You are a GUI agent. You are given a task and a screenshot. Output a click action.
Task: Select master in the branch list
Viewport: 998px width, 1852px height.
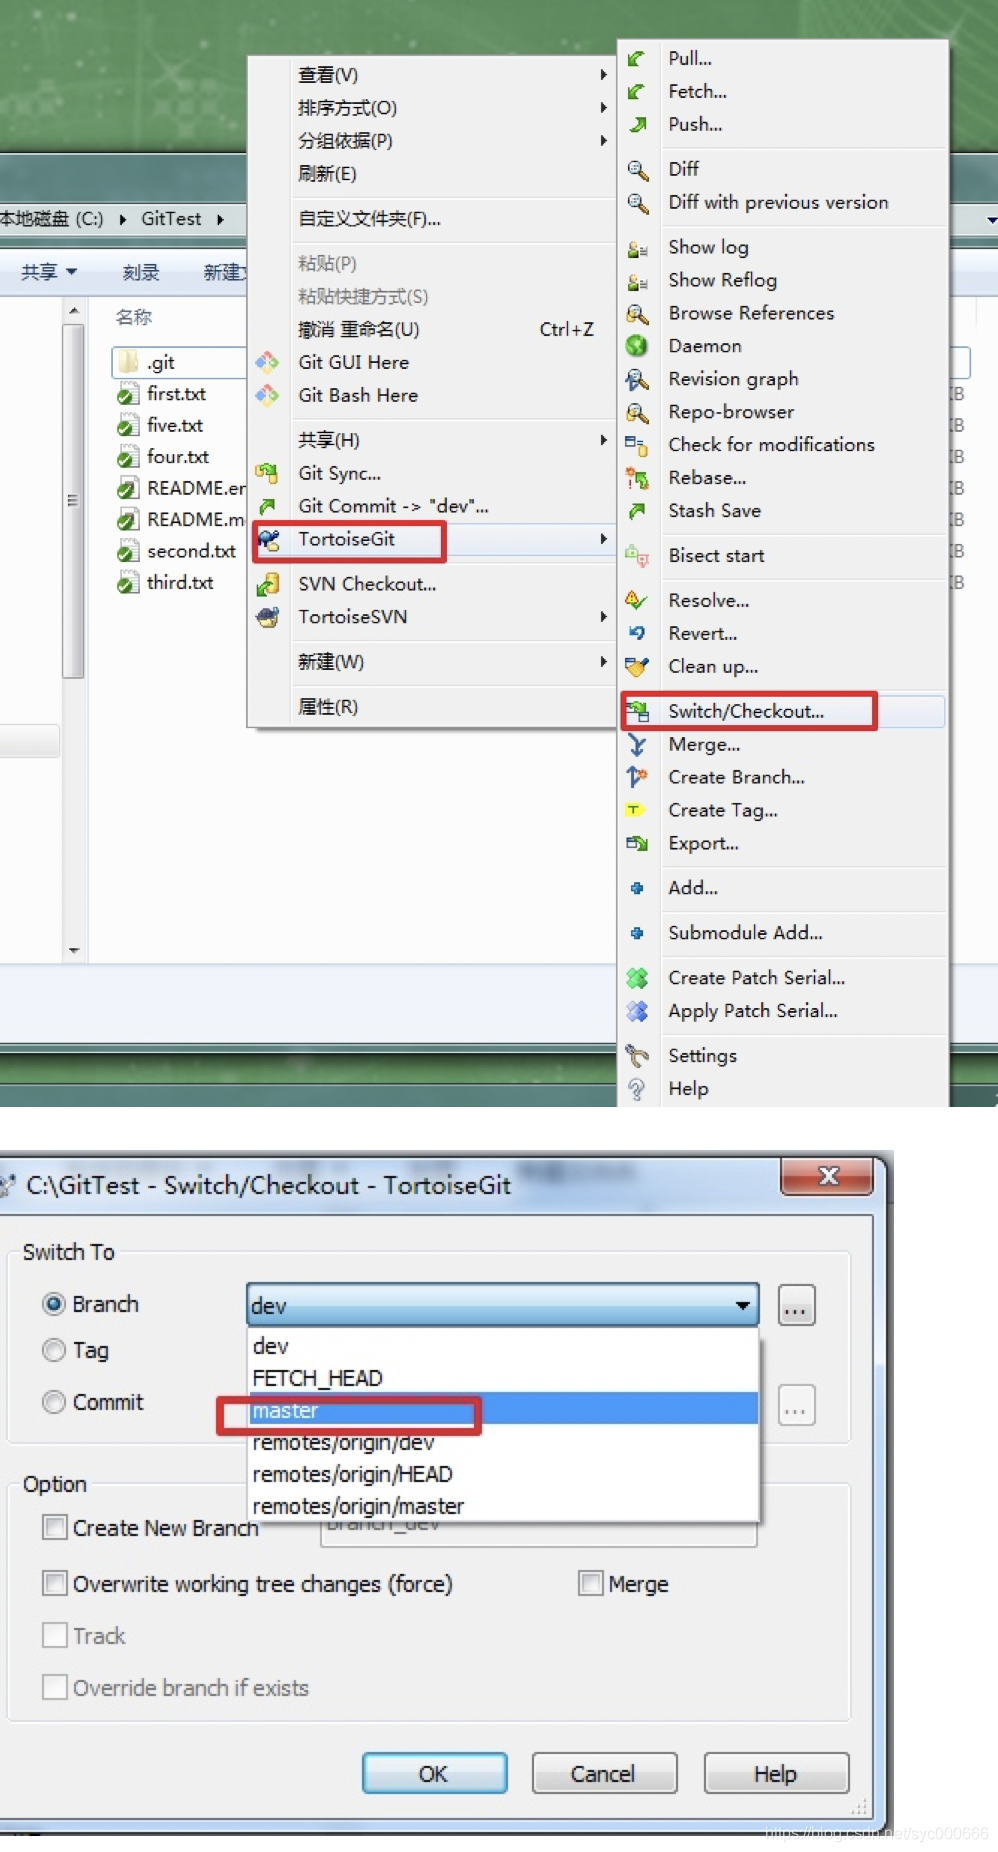click(503, 1410)
